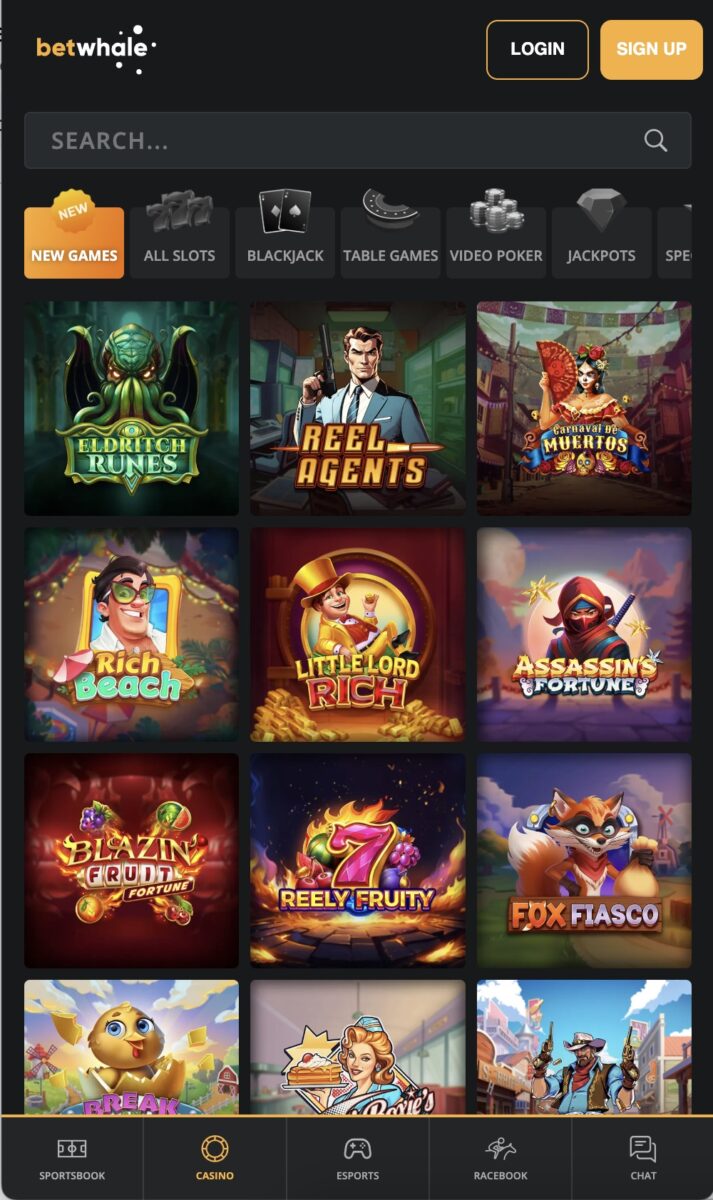
Task: Open the Esports gamepad icon
Action: click(358, 1148)
